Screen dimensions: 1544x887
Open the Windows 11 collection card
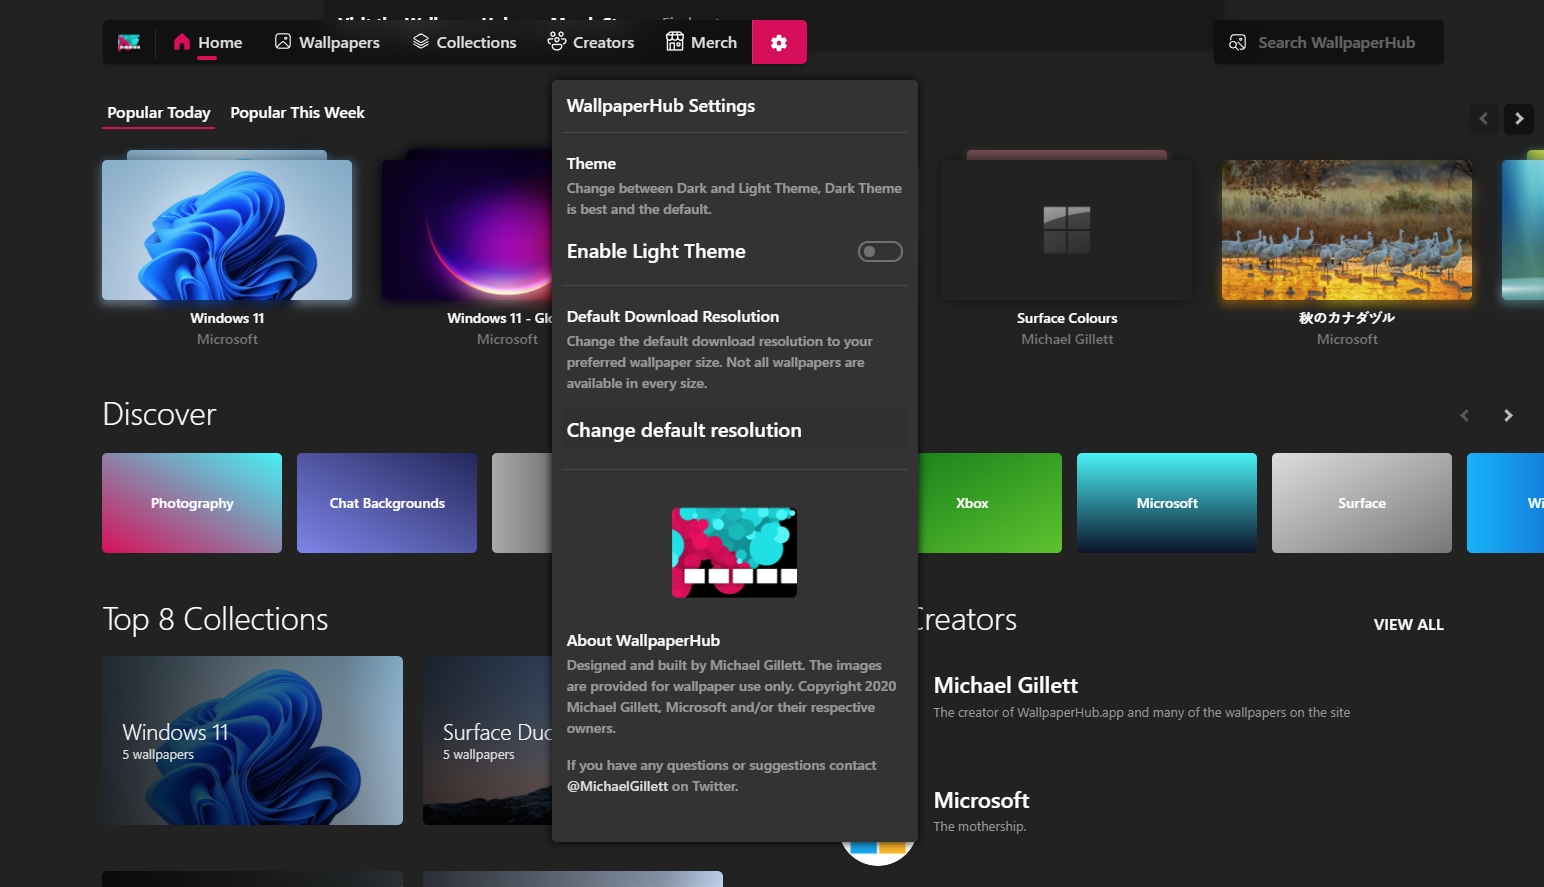point(252,740)
